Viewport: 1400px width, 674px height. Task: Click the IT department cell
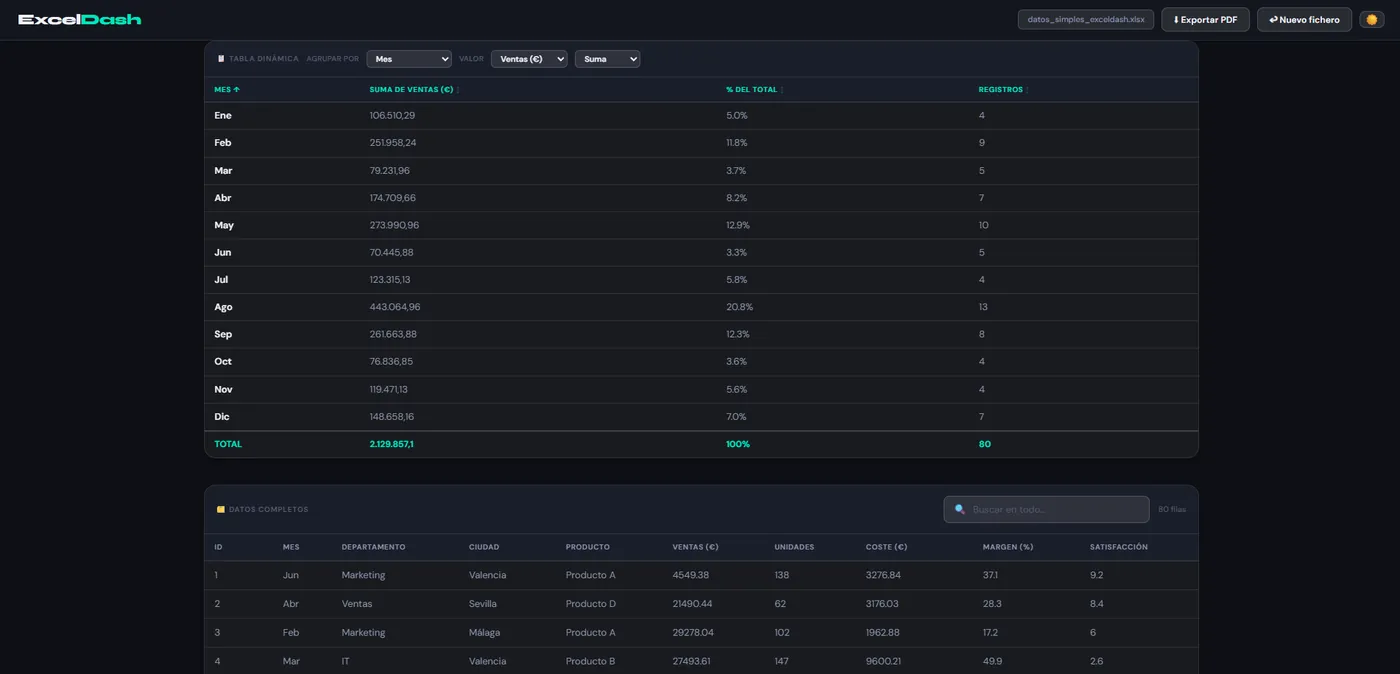tap(345, 661)
